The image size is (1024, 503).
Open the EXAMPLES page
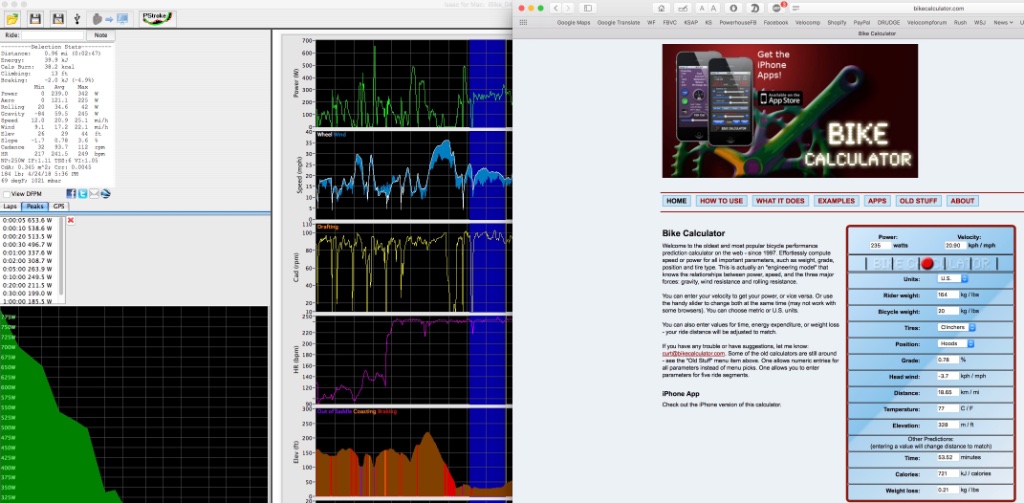(x=836, y=201)
